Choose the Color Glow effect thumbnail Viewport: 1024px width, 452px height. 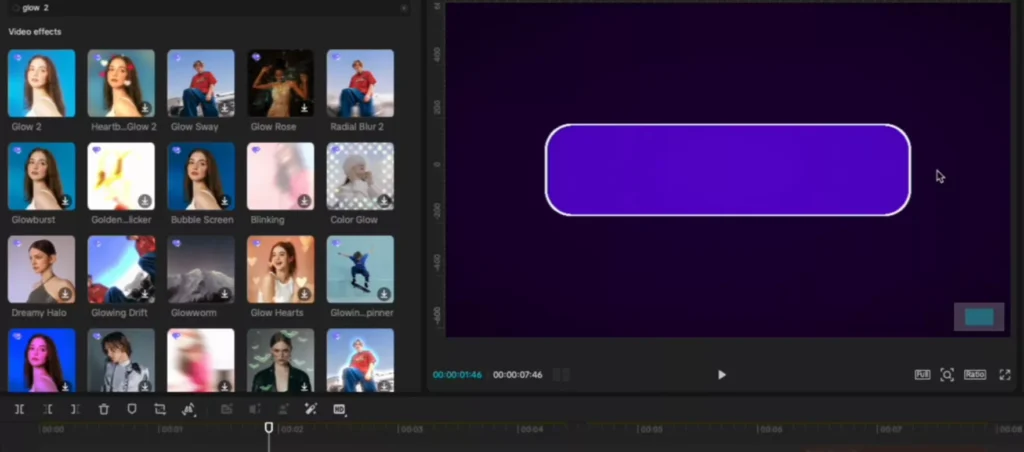tap(360, 176)
